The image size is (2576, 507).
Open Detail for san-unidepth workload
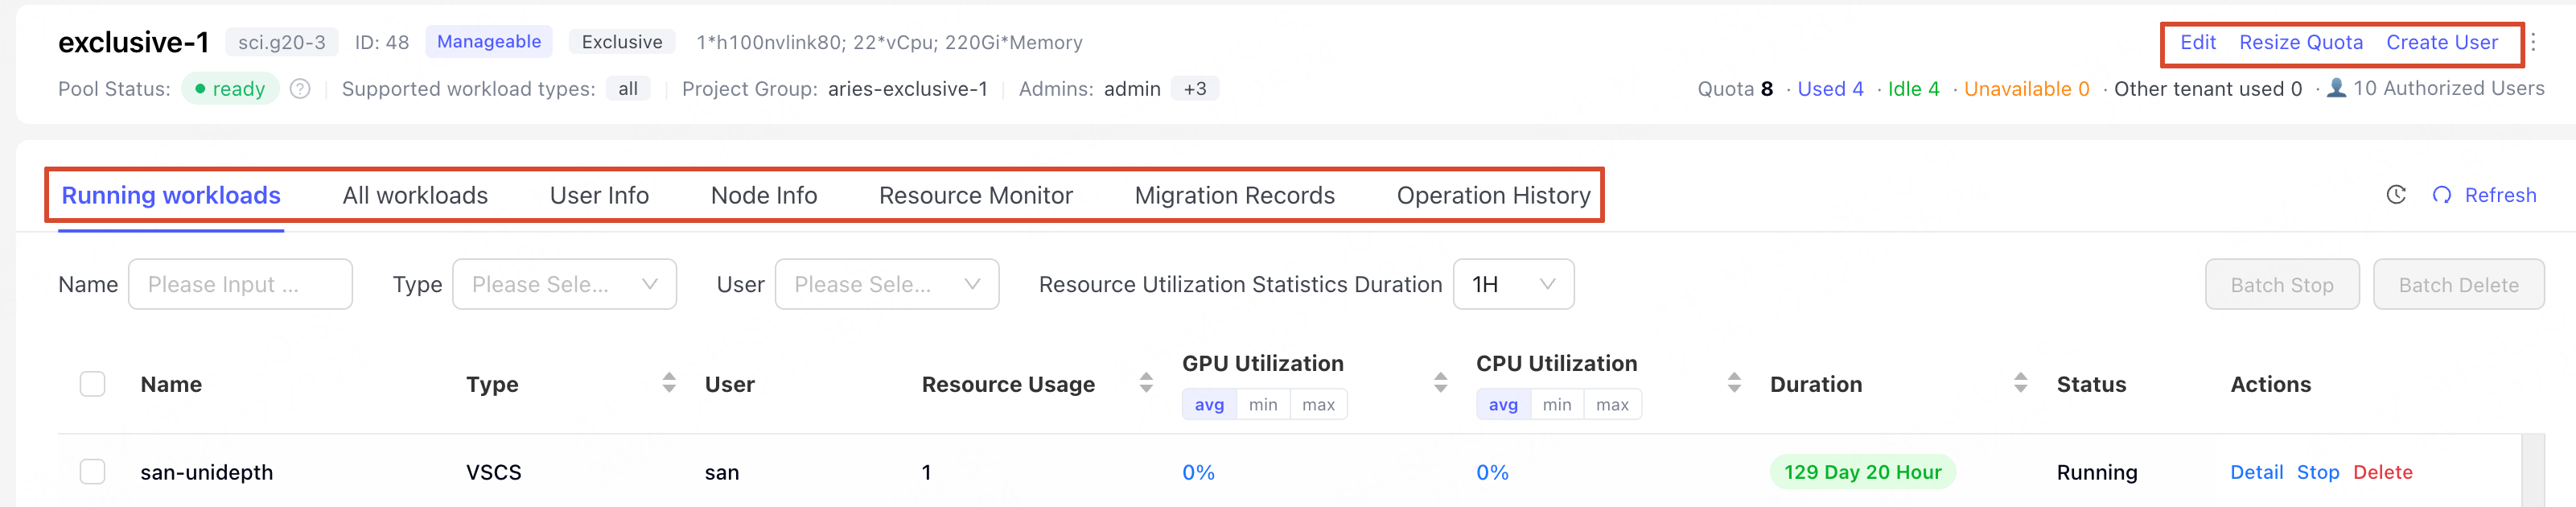click(x=2256, y=472)
